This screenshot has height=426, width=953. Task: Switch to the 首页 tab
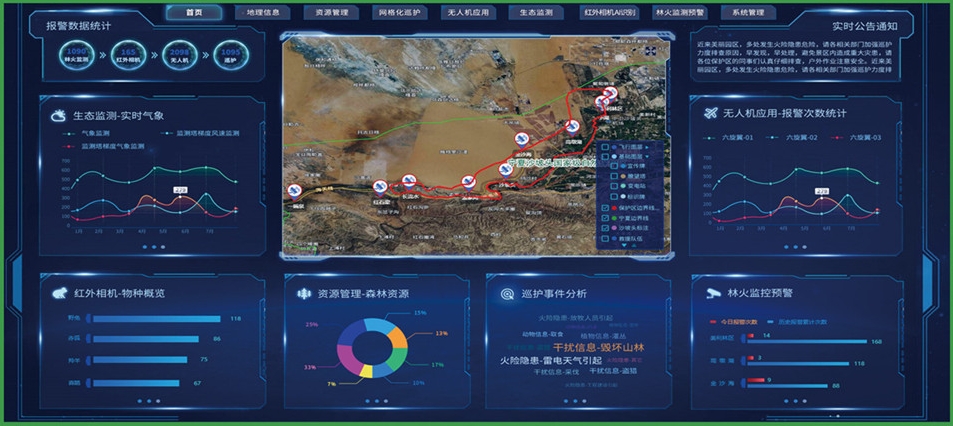(194, 12)
